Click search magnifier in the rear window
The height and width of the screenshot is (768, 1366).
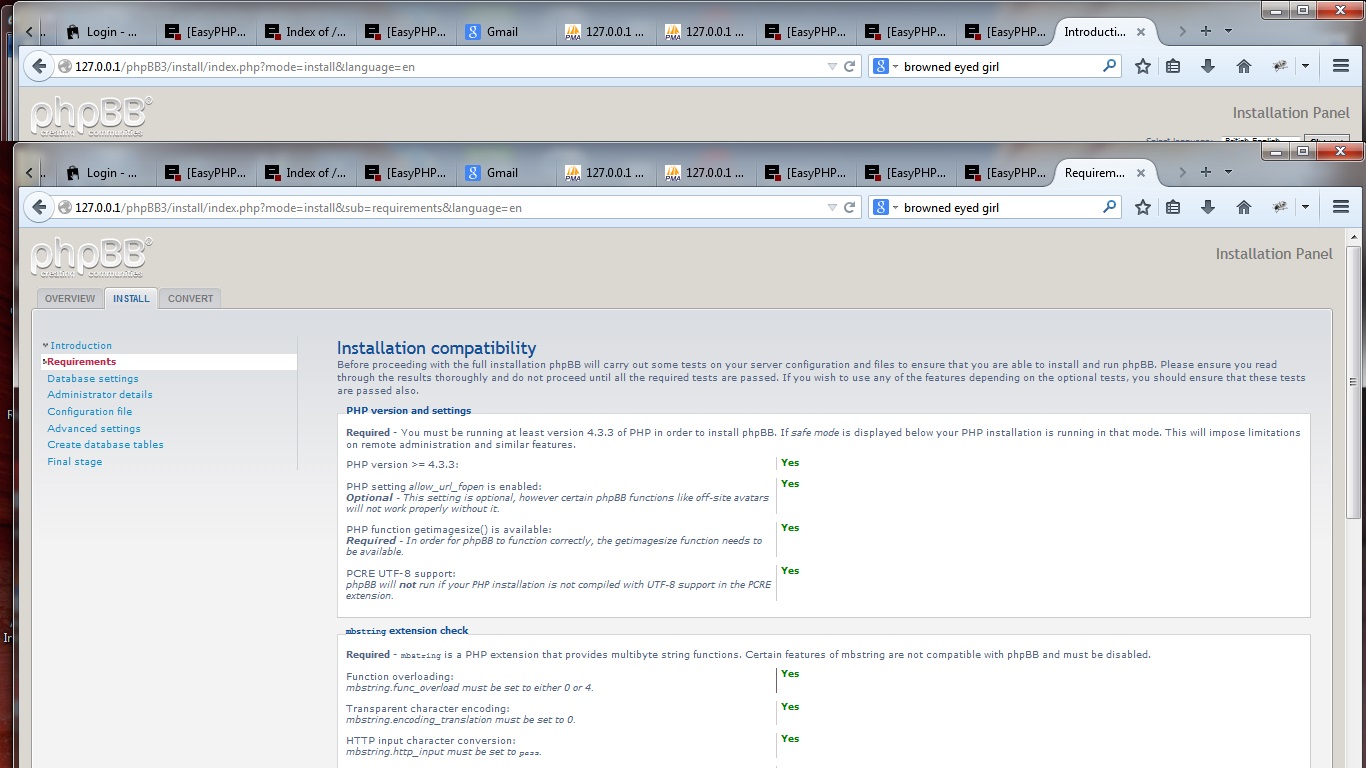click(1109, 66)
